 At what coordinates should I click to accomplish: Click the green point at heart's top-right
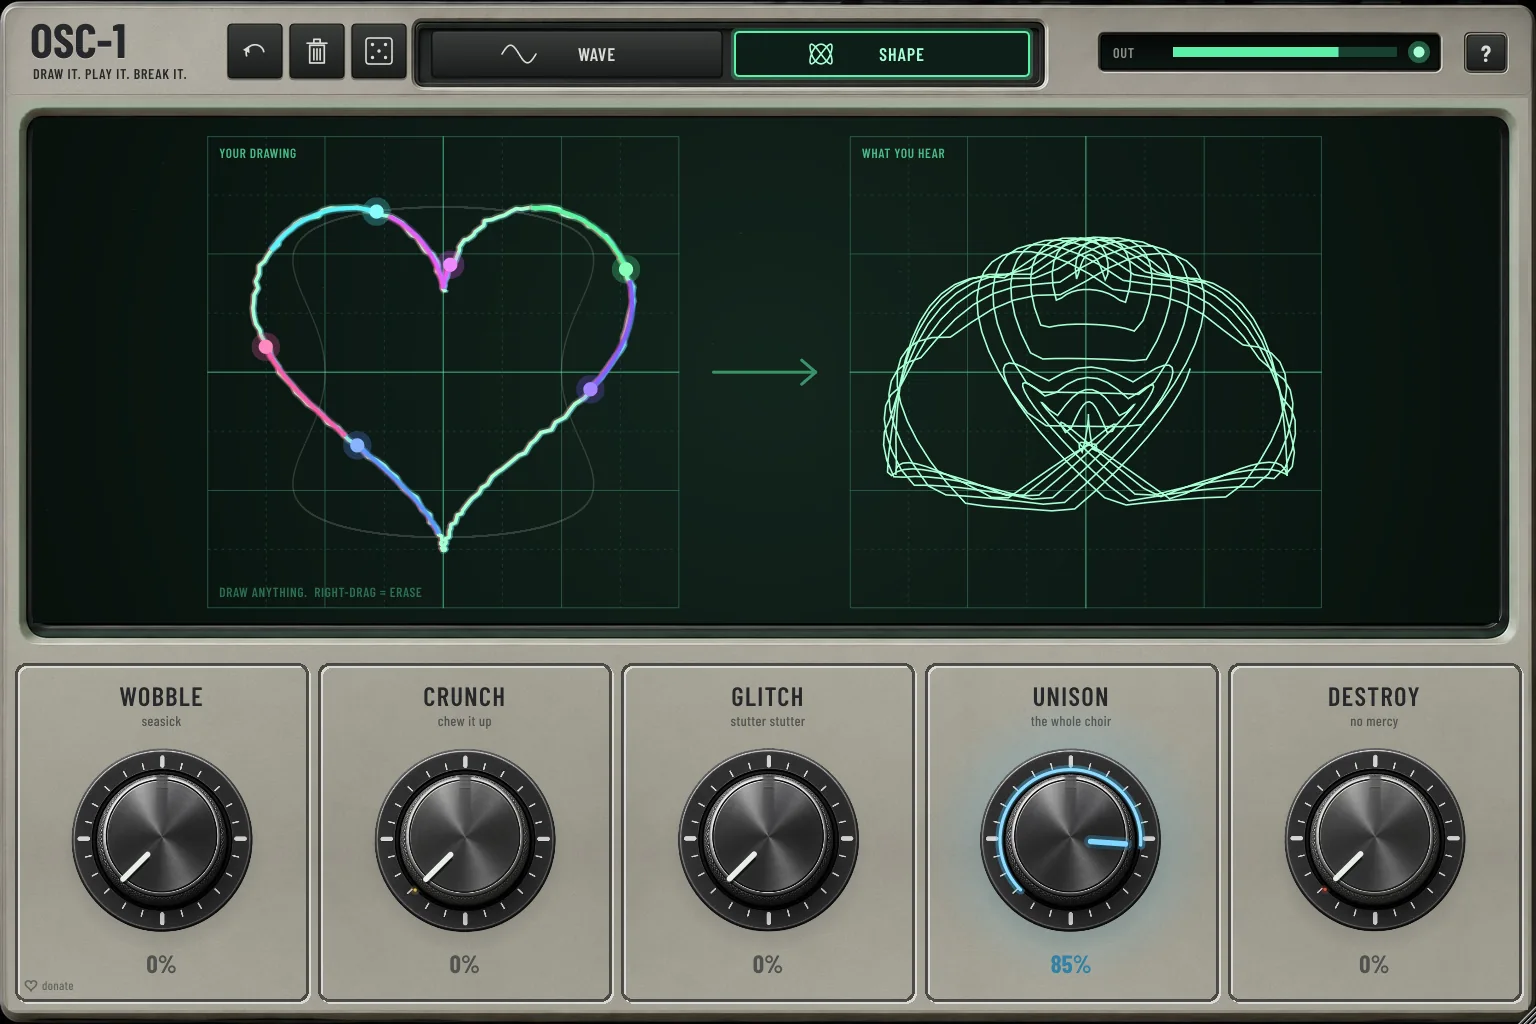point(626,269)
